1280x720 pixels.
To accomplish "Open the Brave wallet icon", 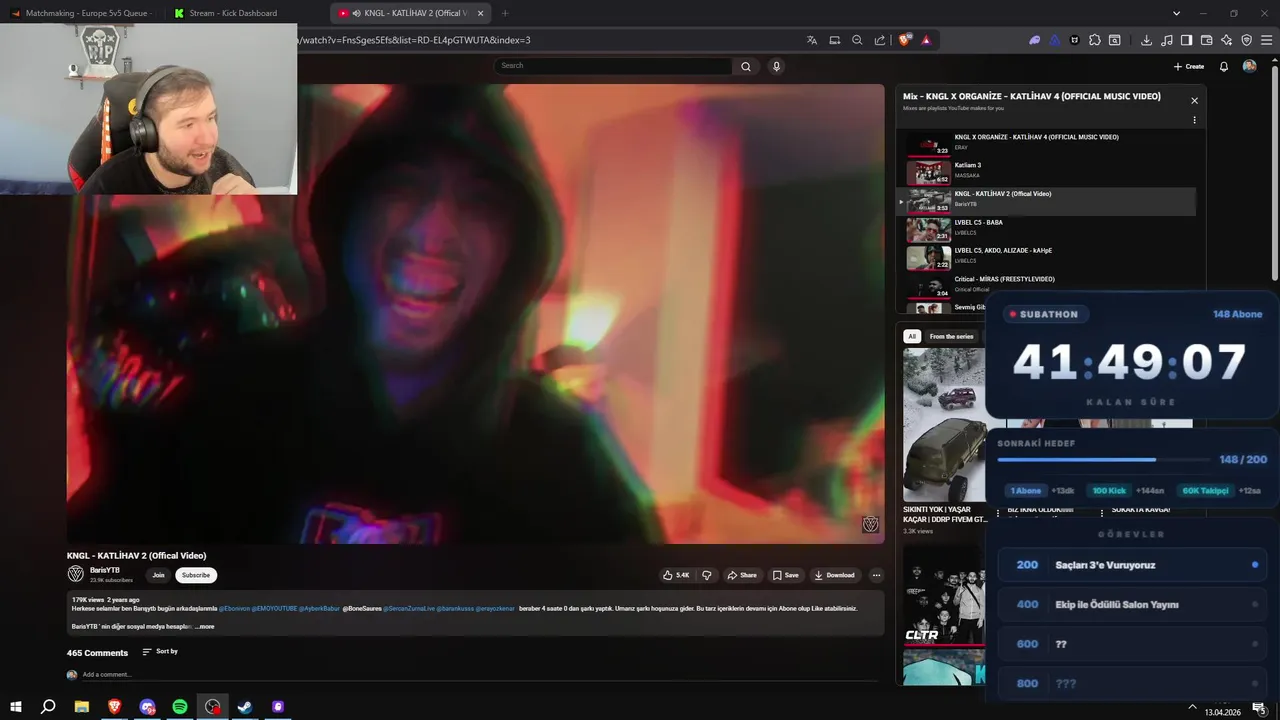I will click(1206, 40).
